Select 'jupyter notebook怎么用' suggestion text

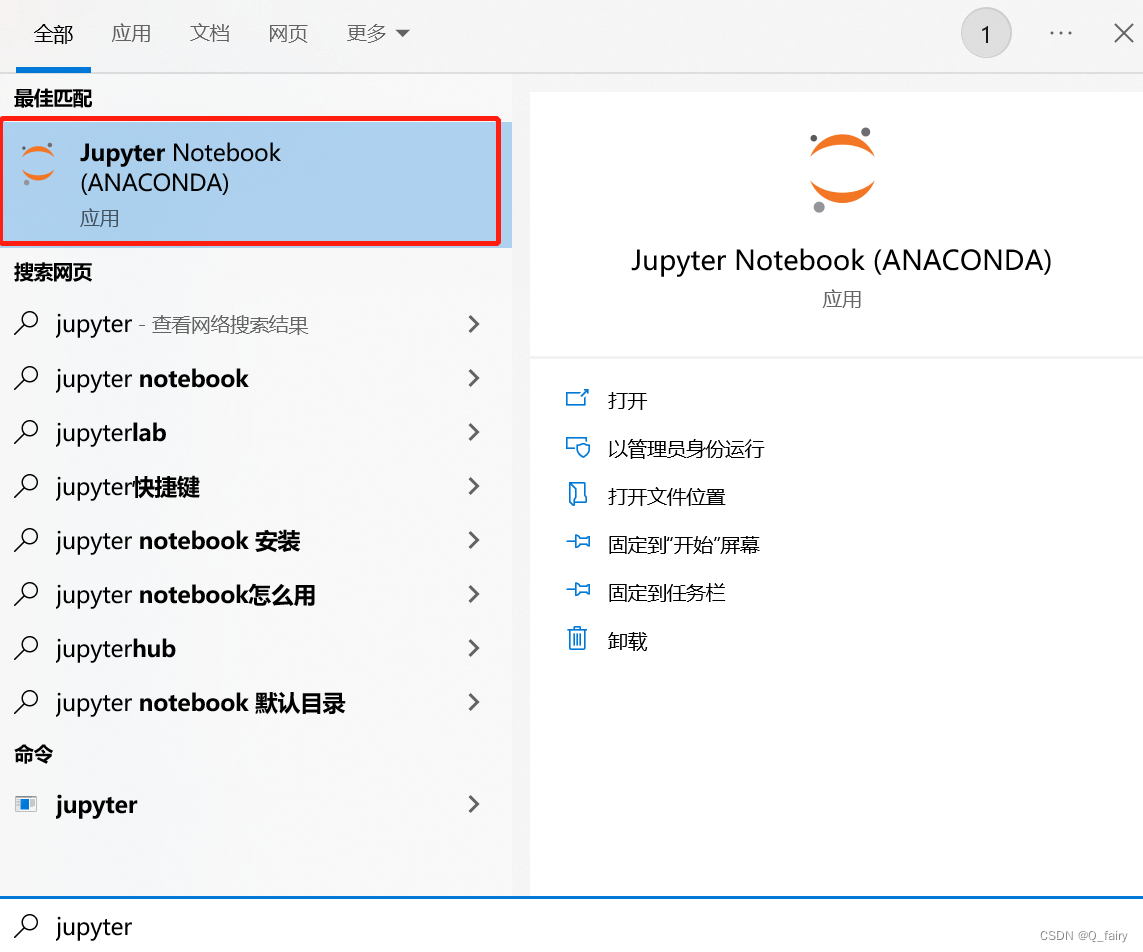[x=186, y=595]
